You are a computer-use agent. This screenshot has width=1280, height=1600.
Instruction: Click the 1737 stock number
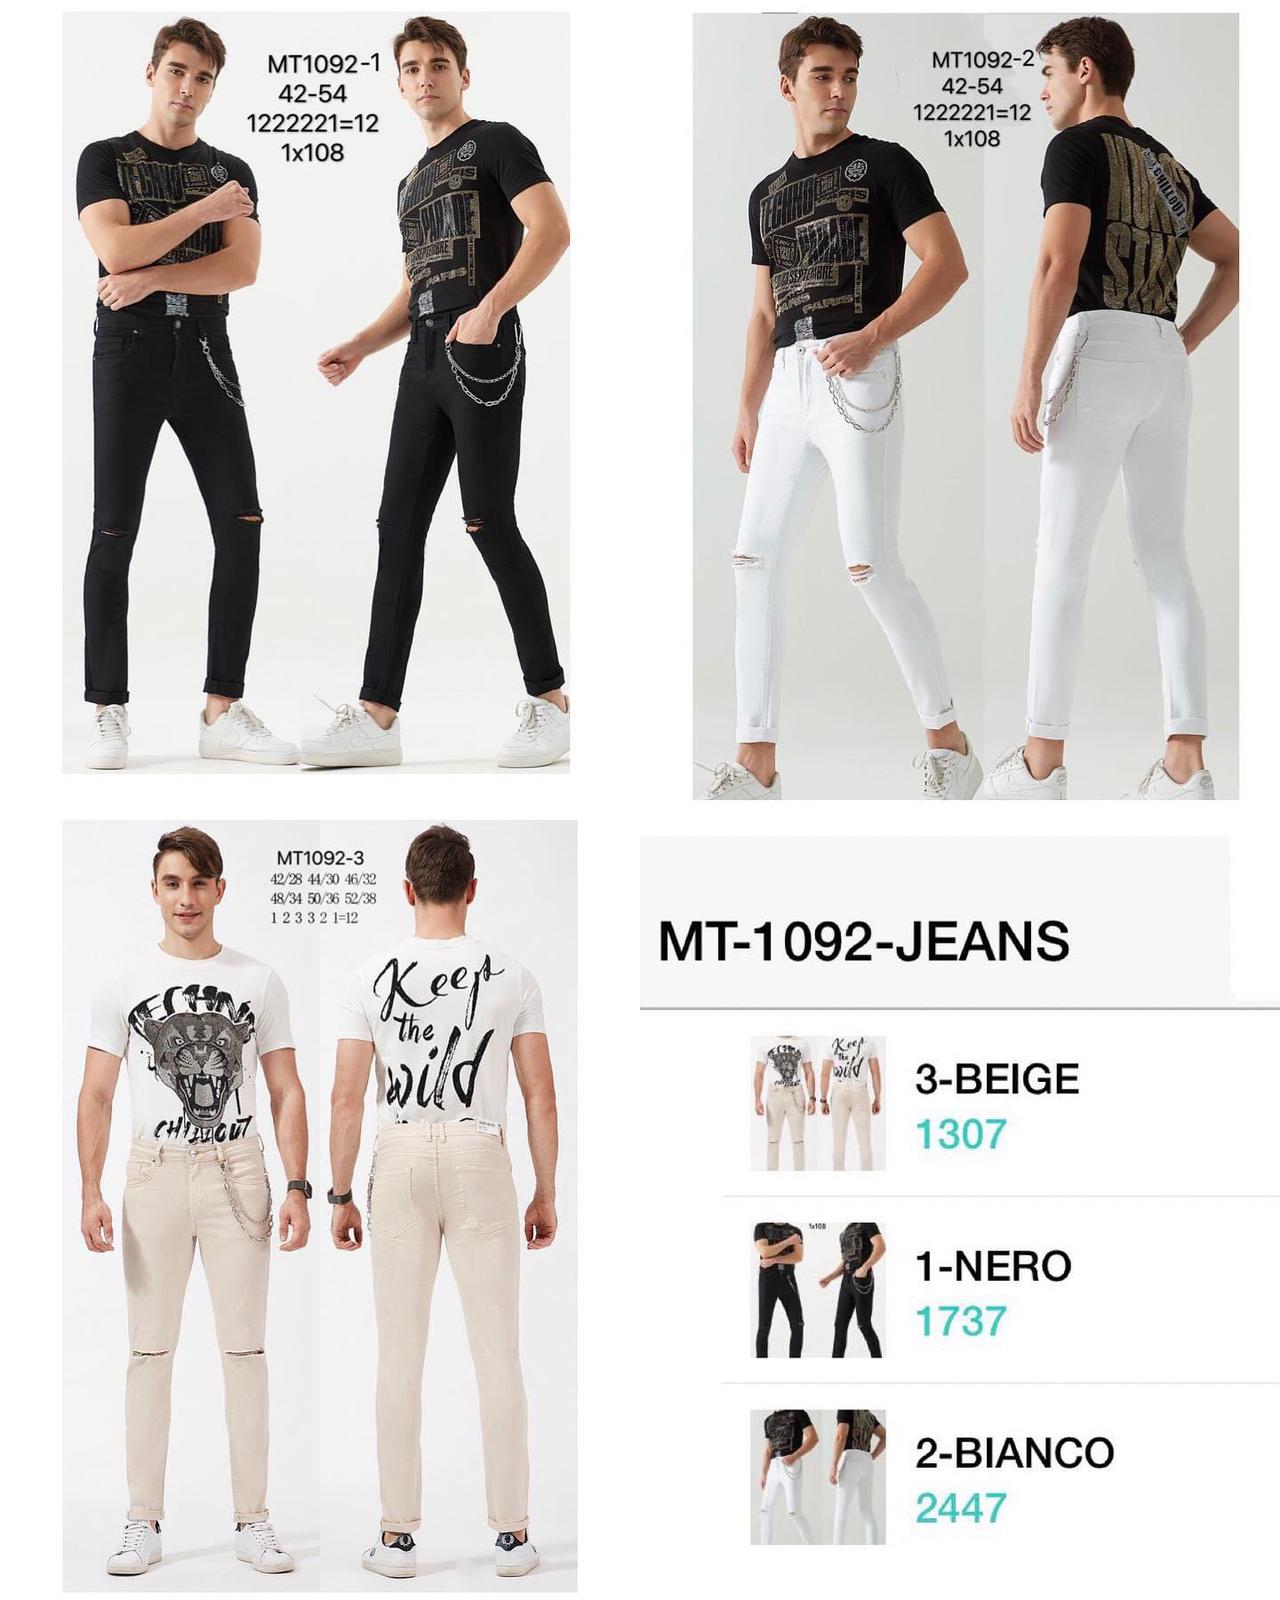point(960,1321)
